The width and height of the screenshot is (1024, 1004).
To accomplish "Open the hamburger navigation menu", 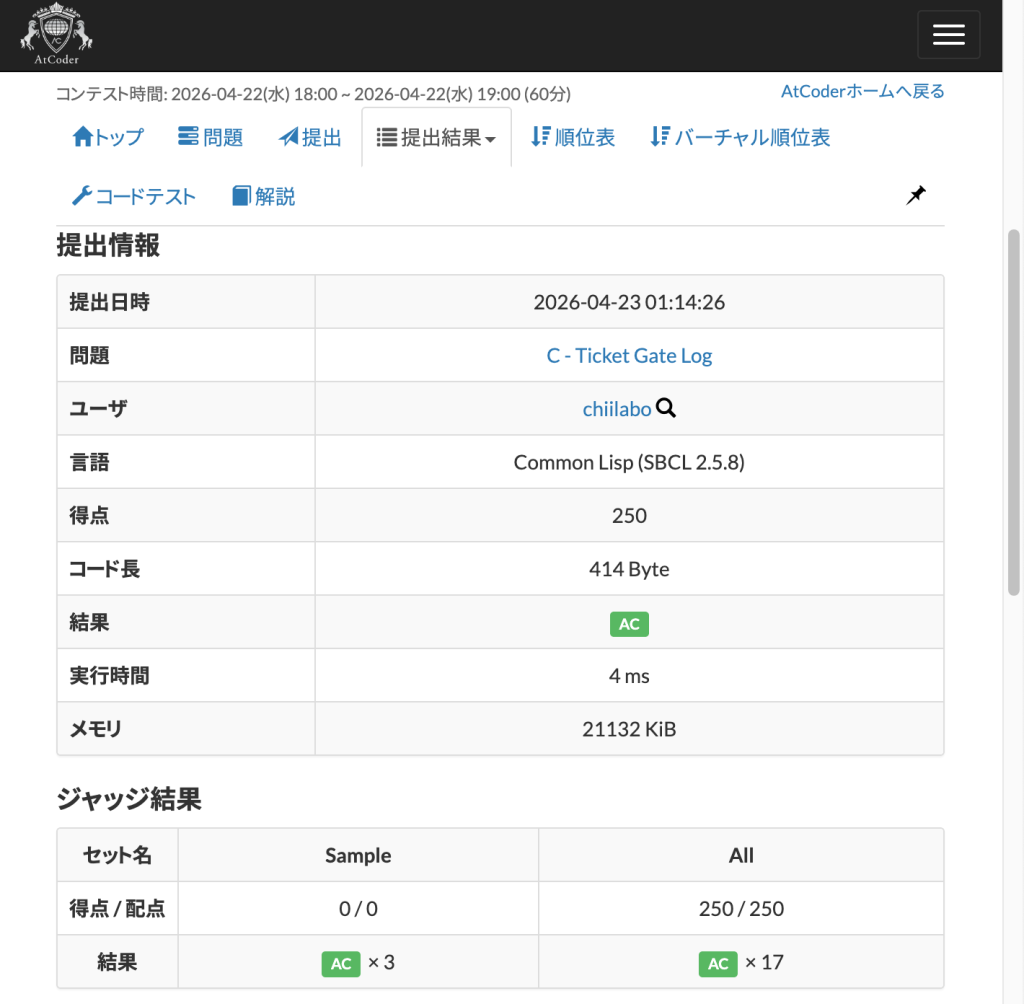I will point(948,34).
